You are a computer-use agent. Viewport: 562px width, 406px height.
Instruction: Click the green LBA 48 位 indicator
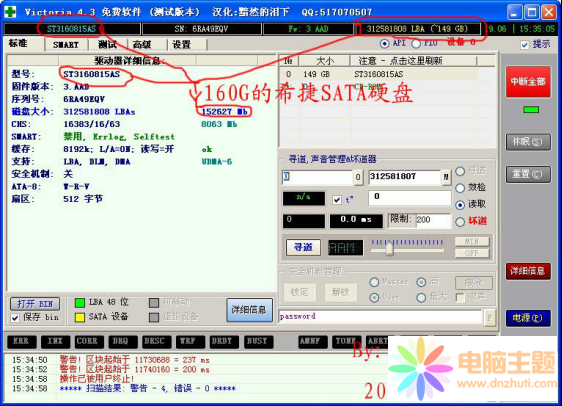click(x=80, y=303)
